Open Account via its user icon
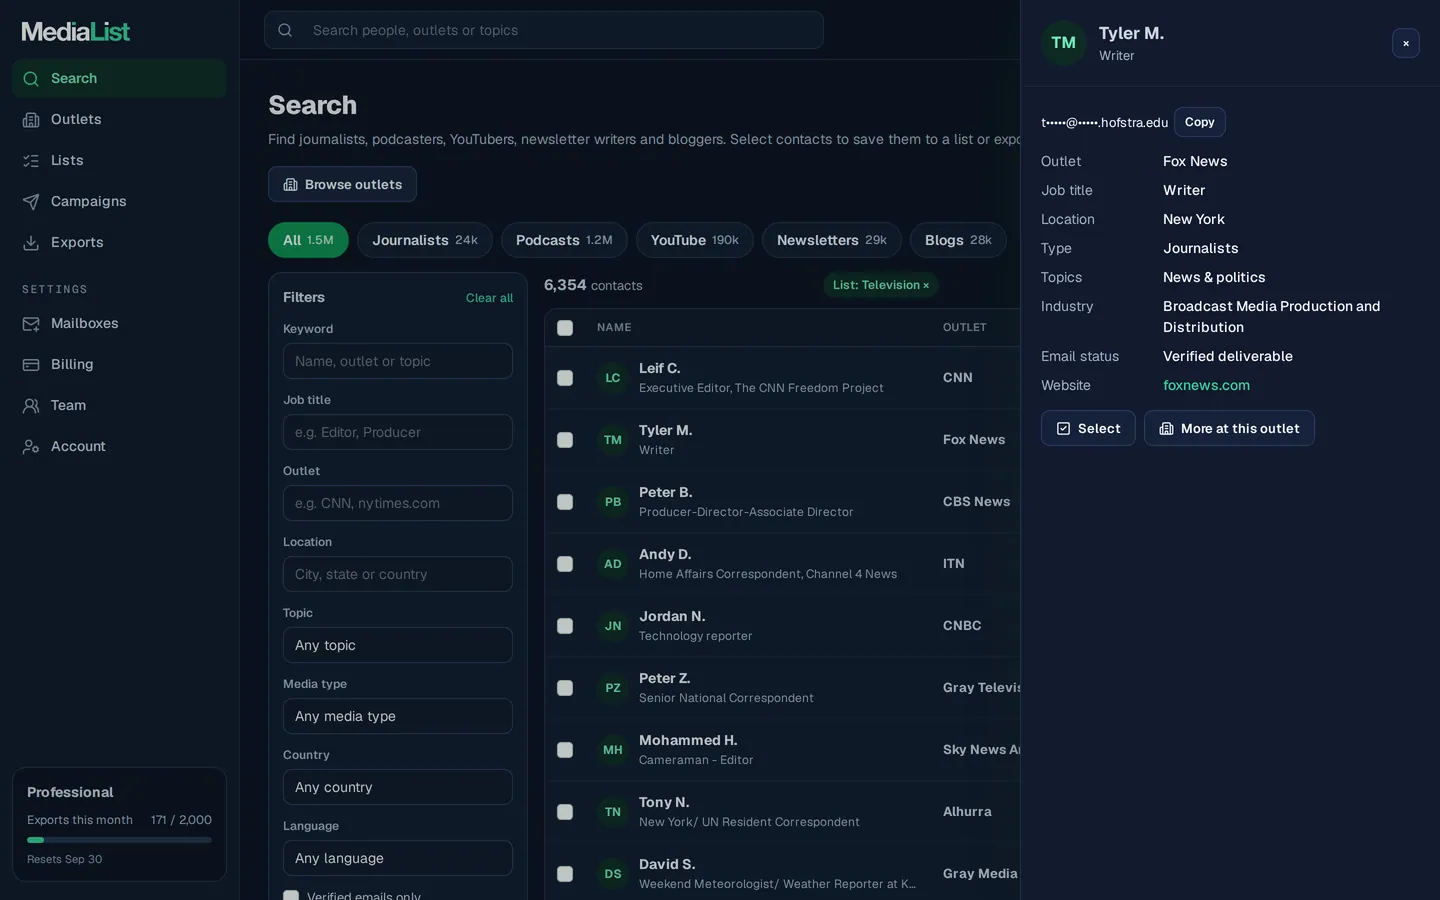The width and height of the screenshot is (1440, 900). point(31,447)
